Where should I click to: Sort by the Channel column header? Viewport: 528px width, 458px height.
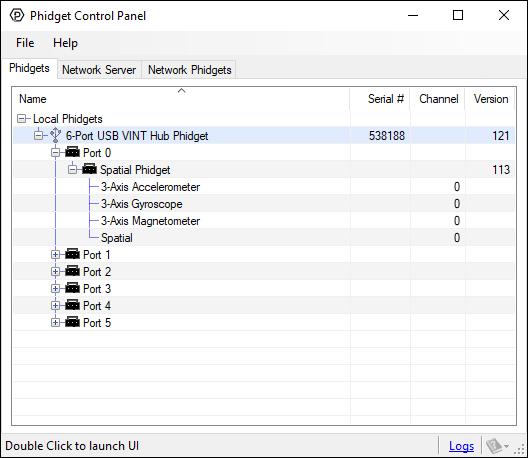(438, 99)
